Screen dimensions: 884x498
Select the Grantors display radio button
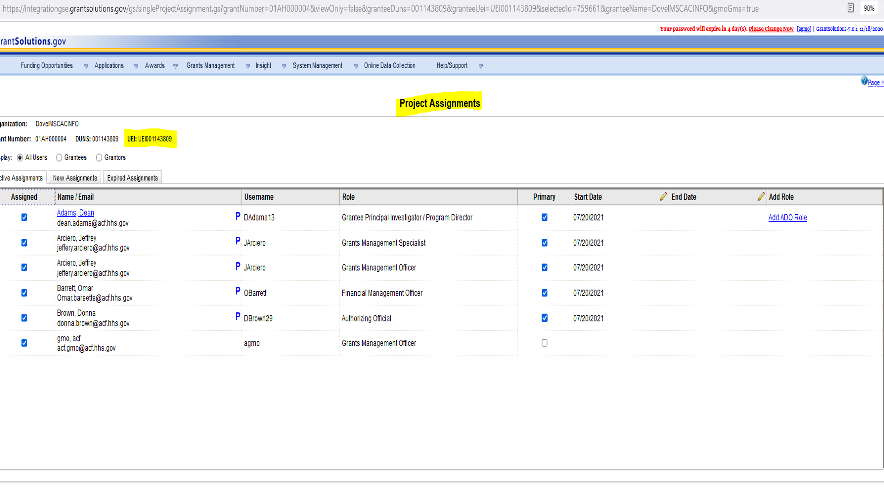point(99,157)
